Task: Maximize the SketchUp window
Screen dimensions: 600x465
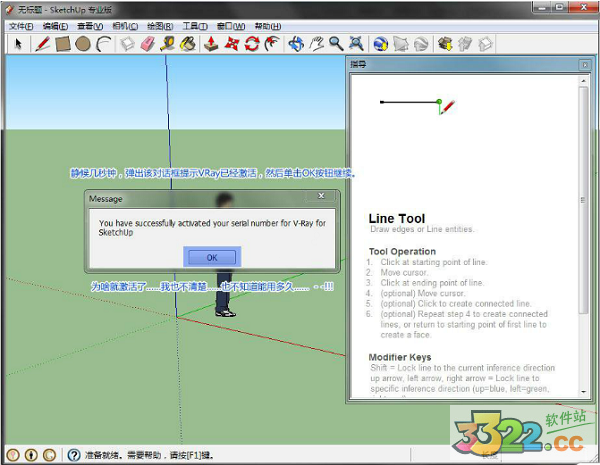Action: click(x=559, y=7)
